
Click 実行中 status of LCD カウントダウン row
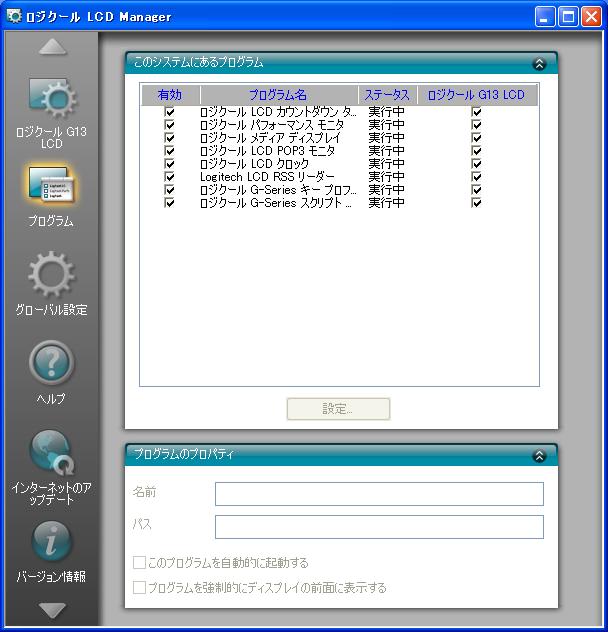(x=386, y=112)
